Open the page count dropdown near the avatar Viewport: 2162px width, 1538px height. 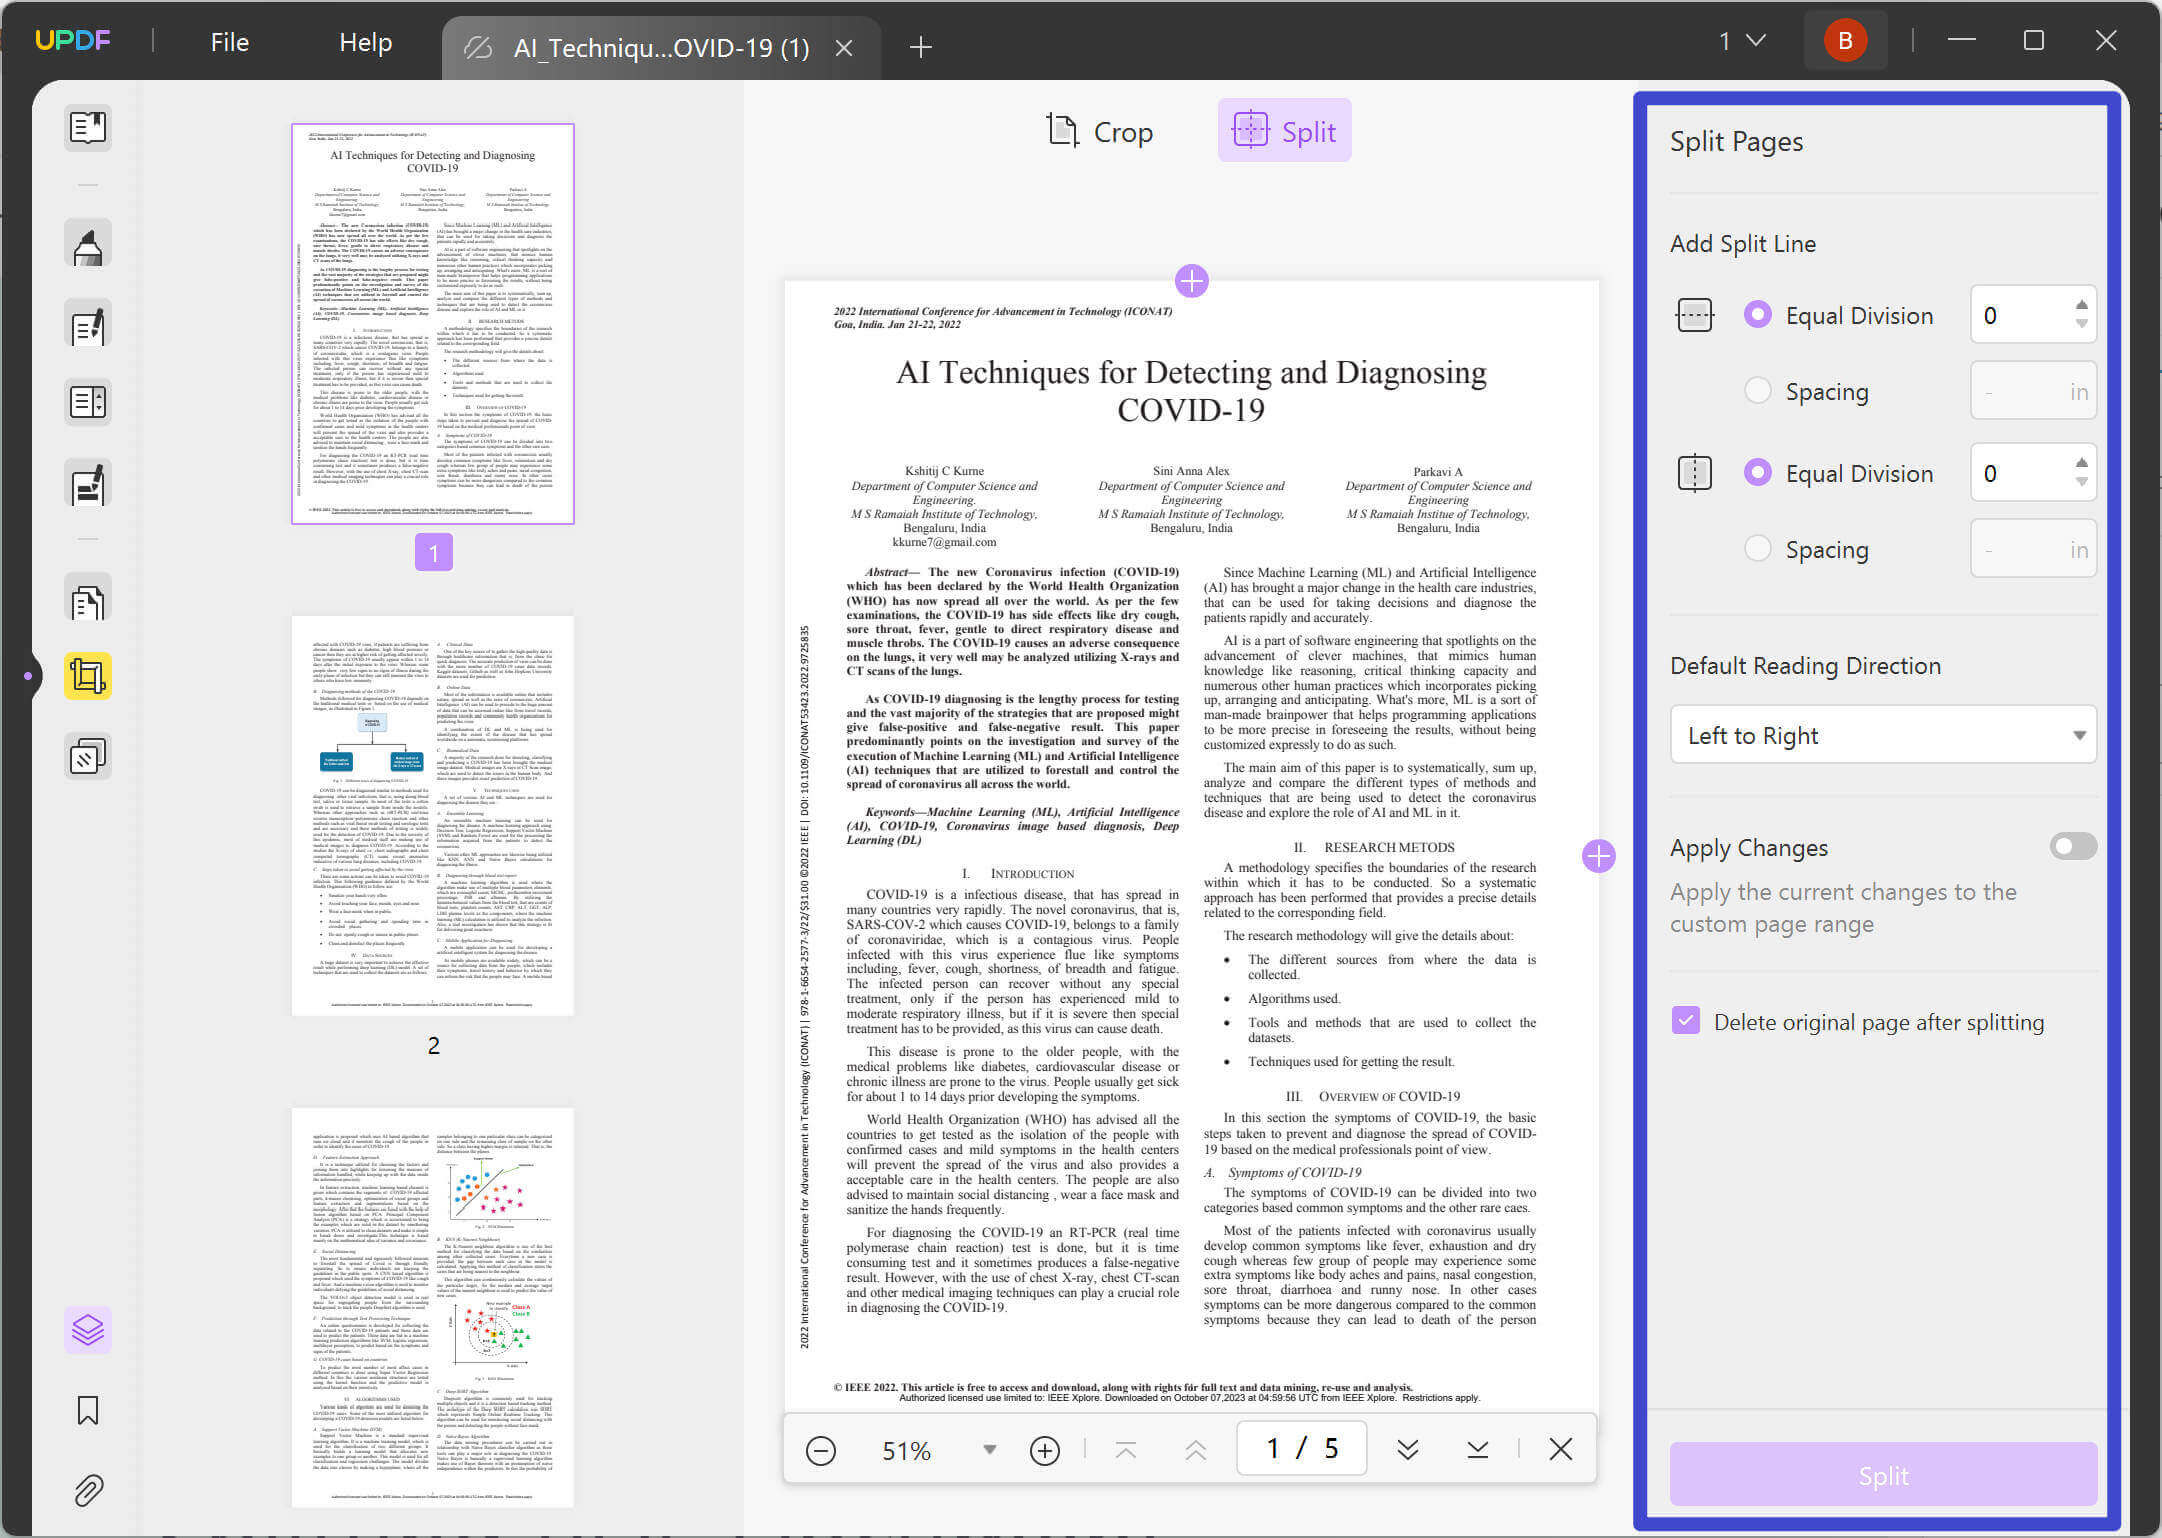[x=1740, y=41]
